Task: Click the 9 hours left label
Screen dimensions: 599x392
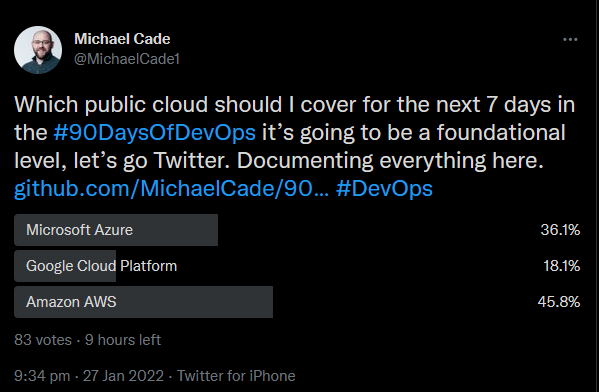Action: (x=123, y=340)
